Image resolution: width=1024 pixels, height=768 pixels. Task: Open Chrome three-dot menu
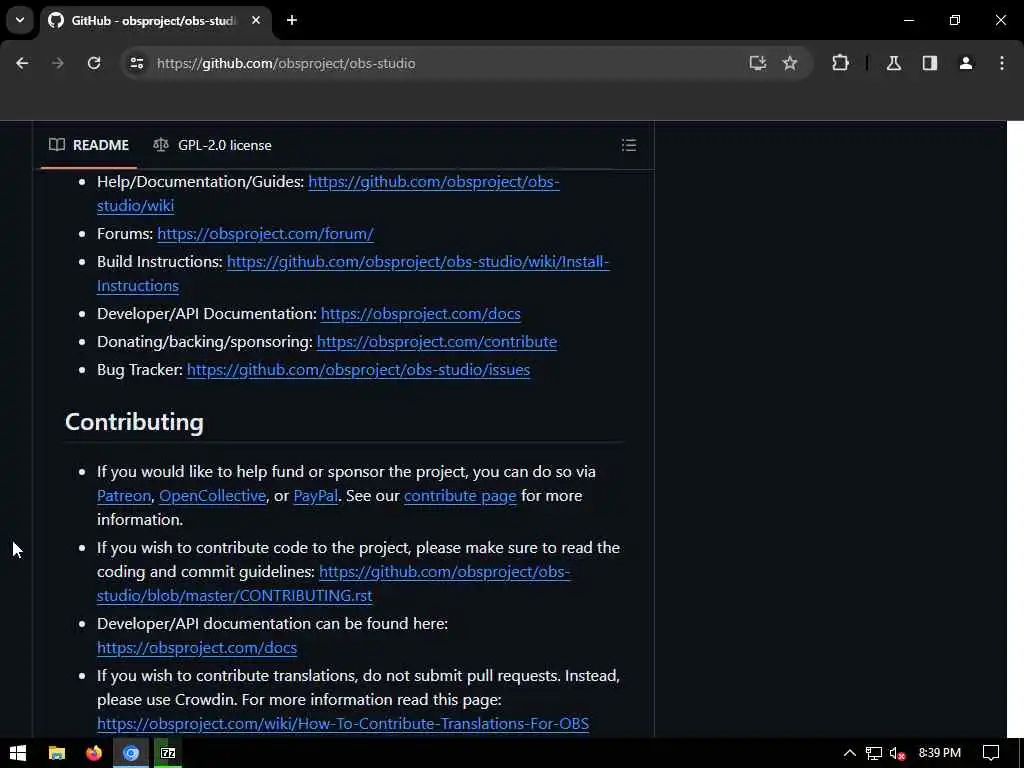[1002, 63]
